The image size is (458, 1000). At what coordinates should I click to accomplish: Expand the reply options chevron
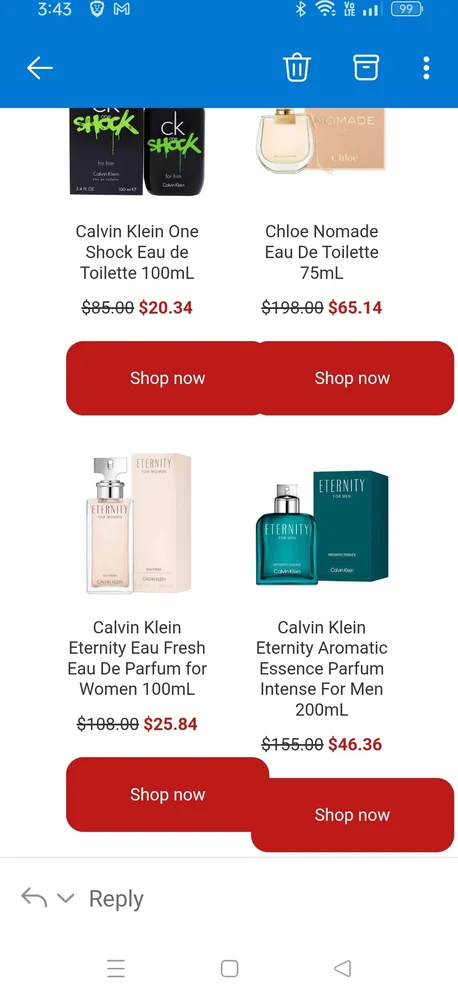pos(65,898)
